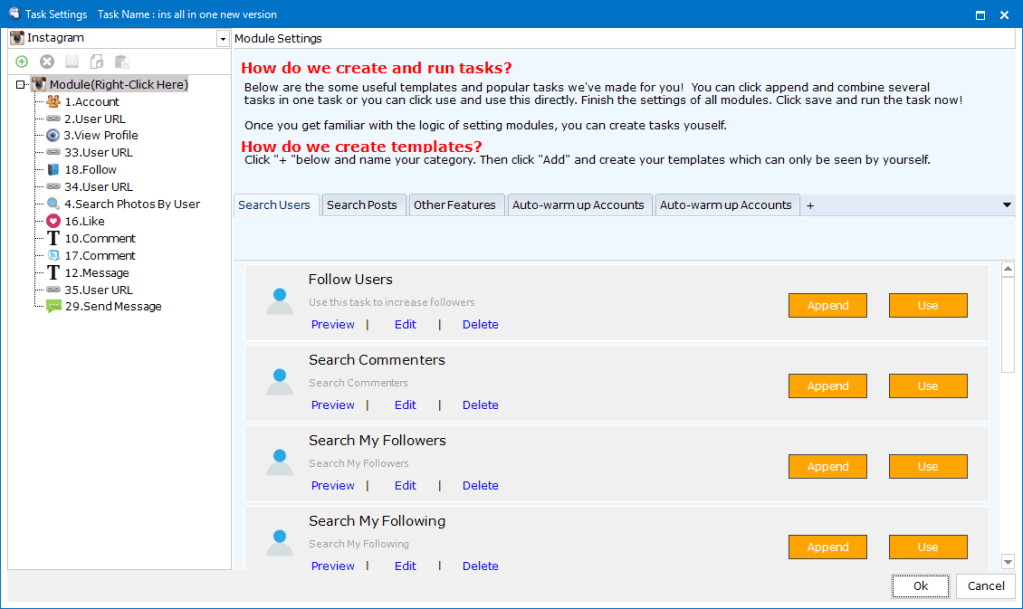Viewport: 1023px width, 609px height.
Task: Click the green add module icon
Action: click(x=22, y=62)
